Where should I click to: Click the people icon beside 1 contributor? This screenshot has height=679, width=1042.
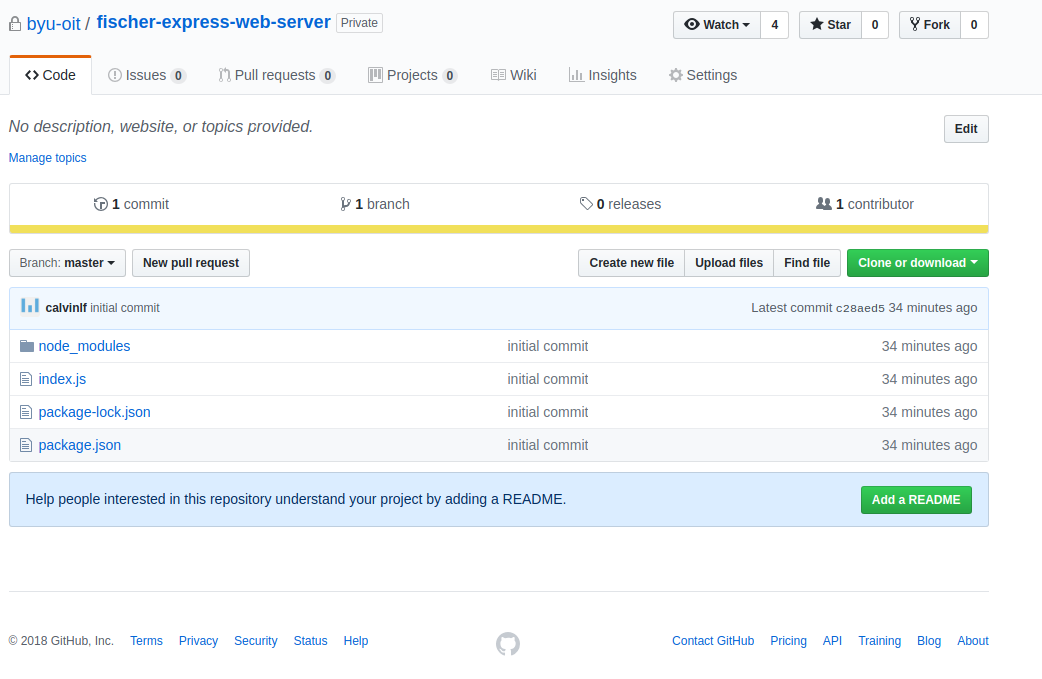coord(823,203)
